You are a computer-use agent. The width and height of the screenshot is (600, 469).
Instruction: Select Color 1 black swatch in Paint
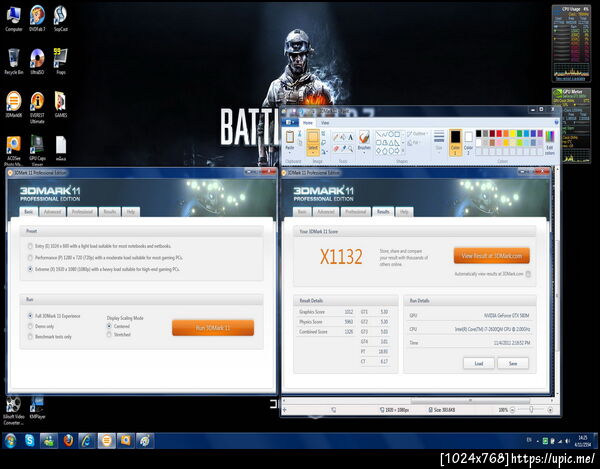point(455,142)
